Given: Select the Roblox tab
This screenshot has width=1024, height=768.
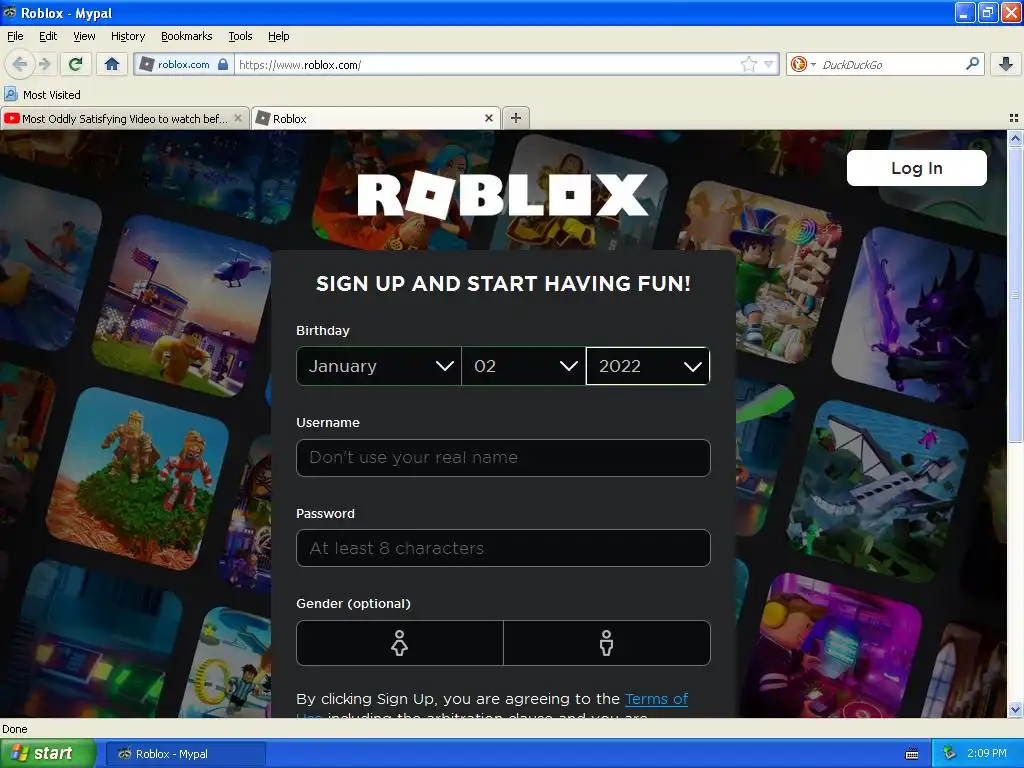Looking at the screenshot, I should point(376,118).
